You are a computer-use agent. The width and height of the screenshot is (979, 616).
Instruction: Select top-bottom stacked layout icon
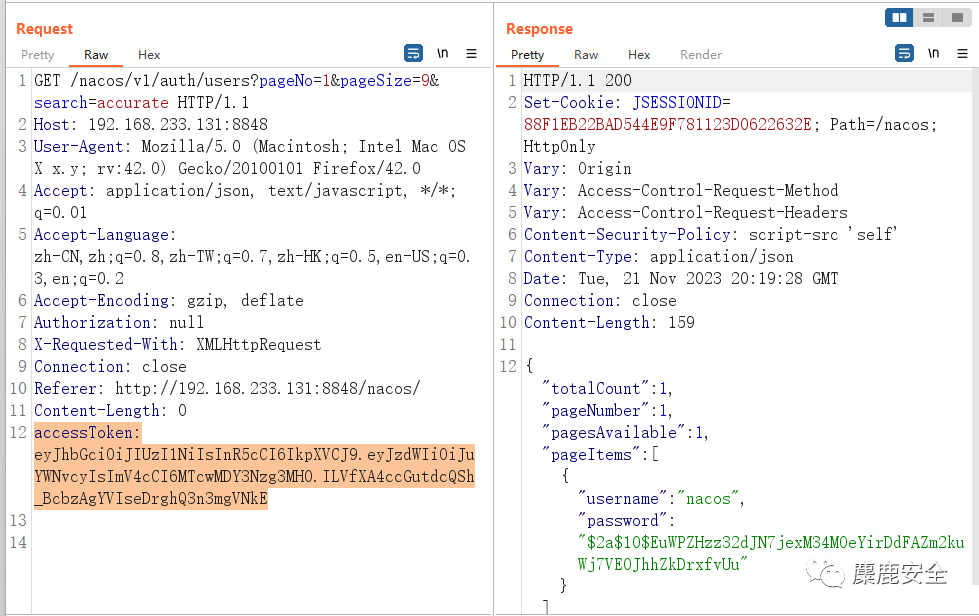point(928,17)
